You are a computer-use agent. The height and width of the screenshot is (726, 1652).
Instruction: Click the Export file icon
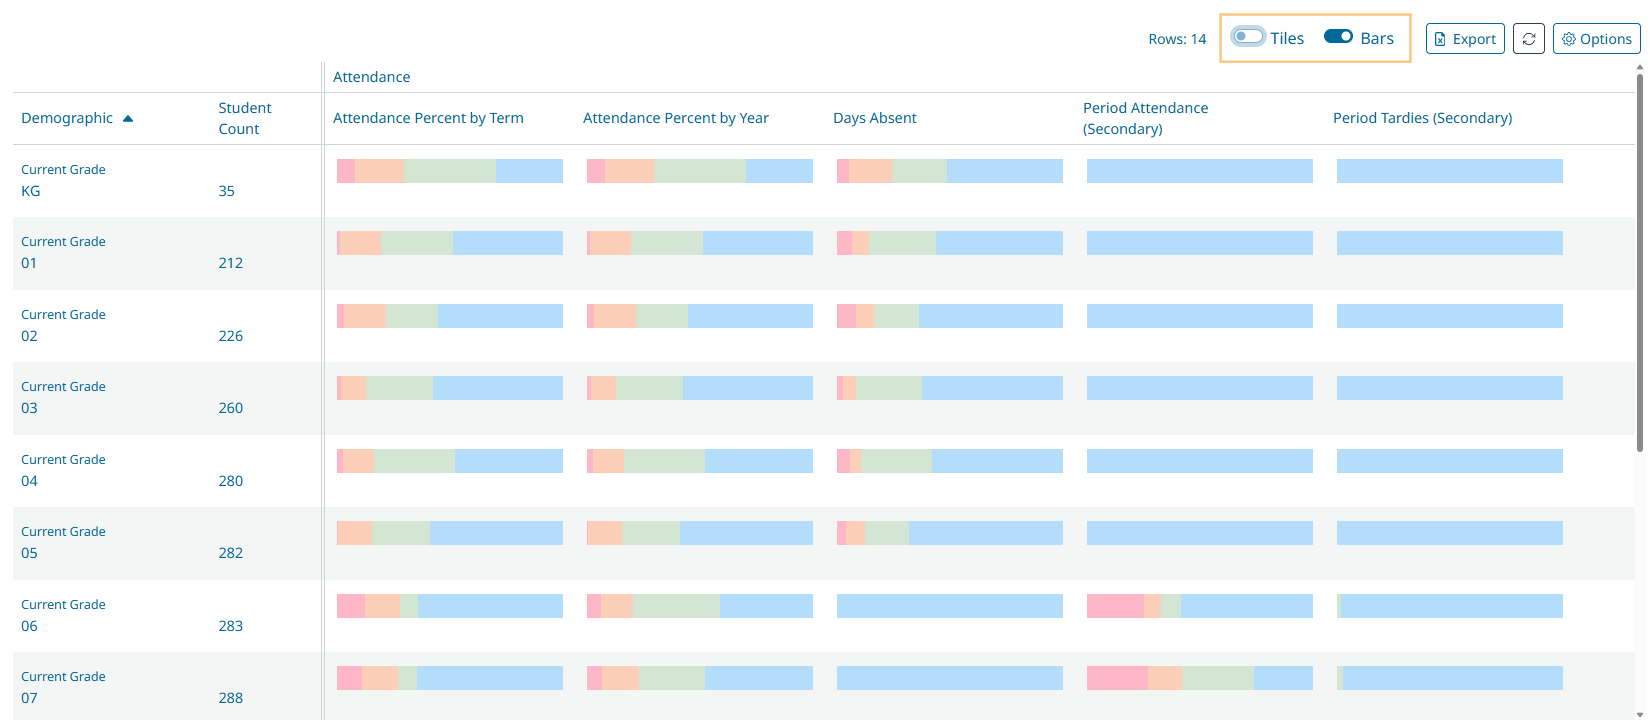coord(1440,39)
